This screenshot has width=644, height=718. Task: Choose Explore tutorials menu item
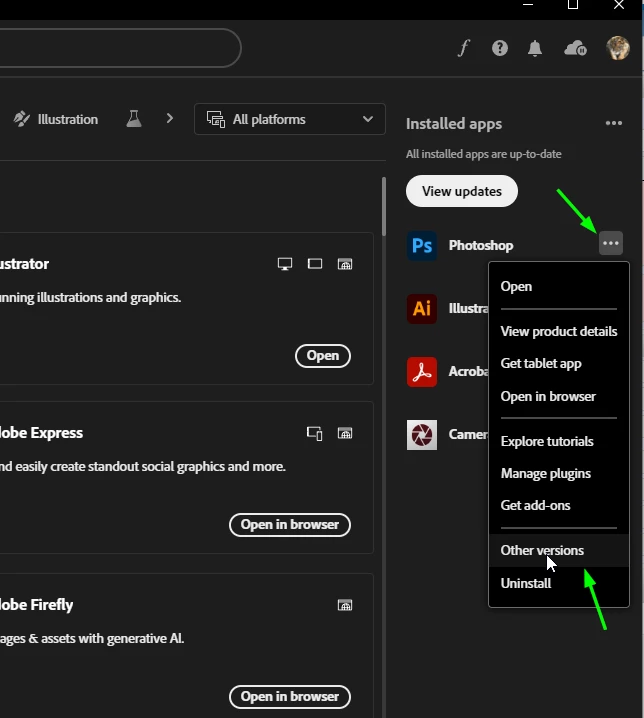559,441
